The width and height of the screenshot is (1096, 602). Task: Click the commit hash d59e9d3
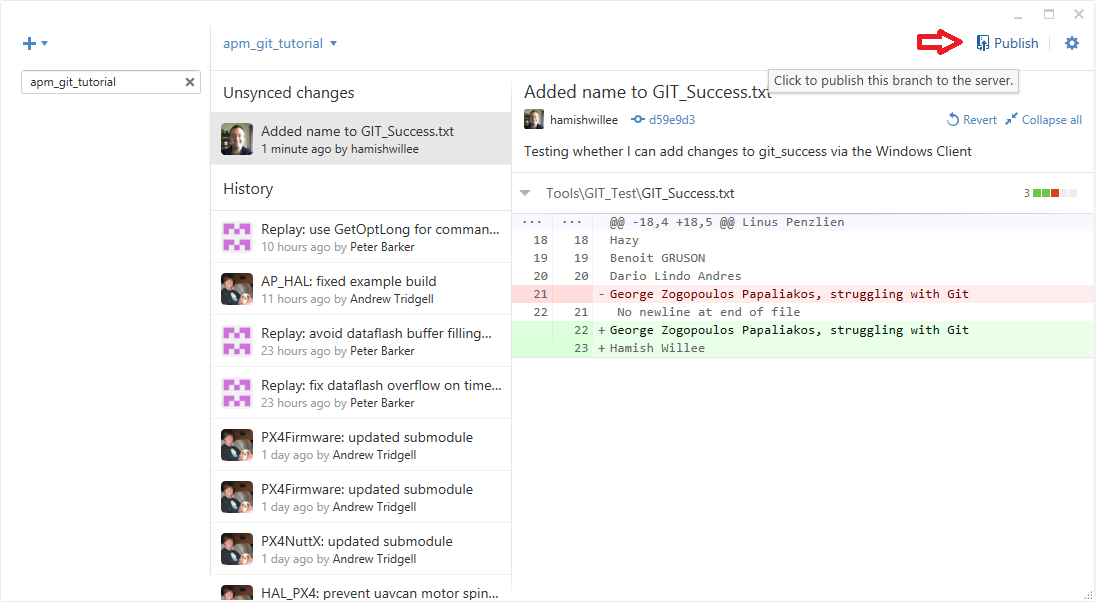coord(671,120)
